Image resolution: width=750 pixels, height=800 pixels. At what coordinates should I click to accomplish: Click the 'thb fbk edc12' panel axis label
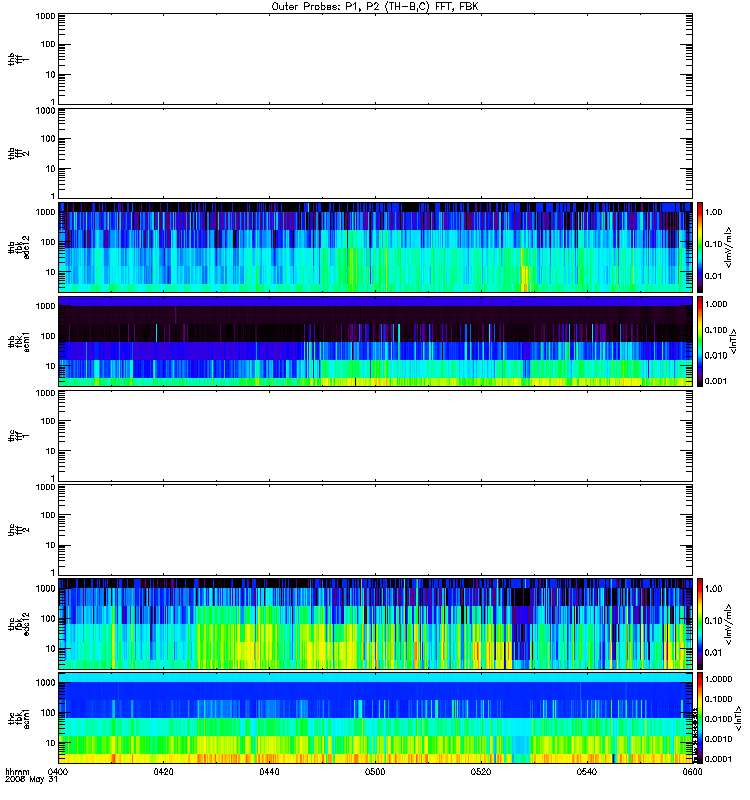coord(18,247)
